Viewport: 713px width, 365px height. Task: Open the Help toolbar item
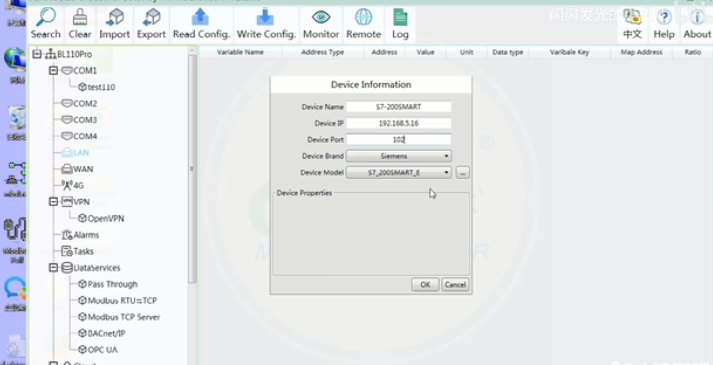tap(664, 25)
